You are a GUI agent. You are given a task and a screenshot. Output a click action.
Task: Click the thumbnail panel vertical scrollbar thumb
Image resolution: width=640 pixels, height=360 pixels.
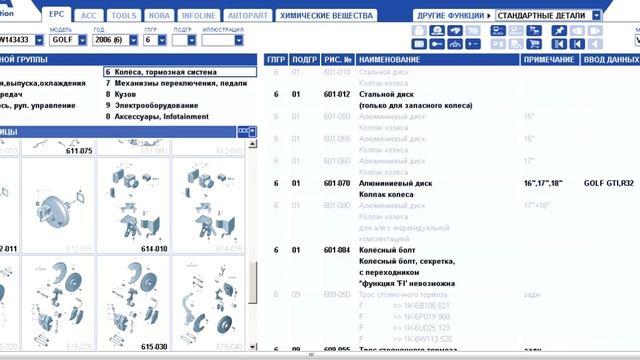pos(253,282)
